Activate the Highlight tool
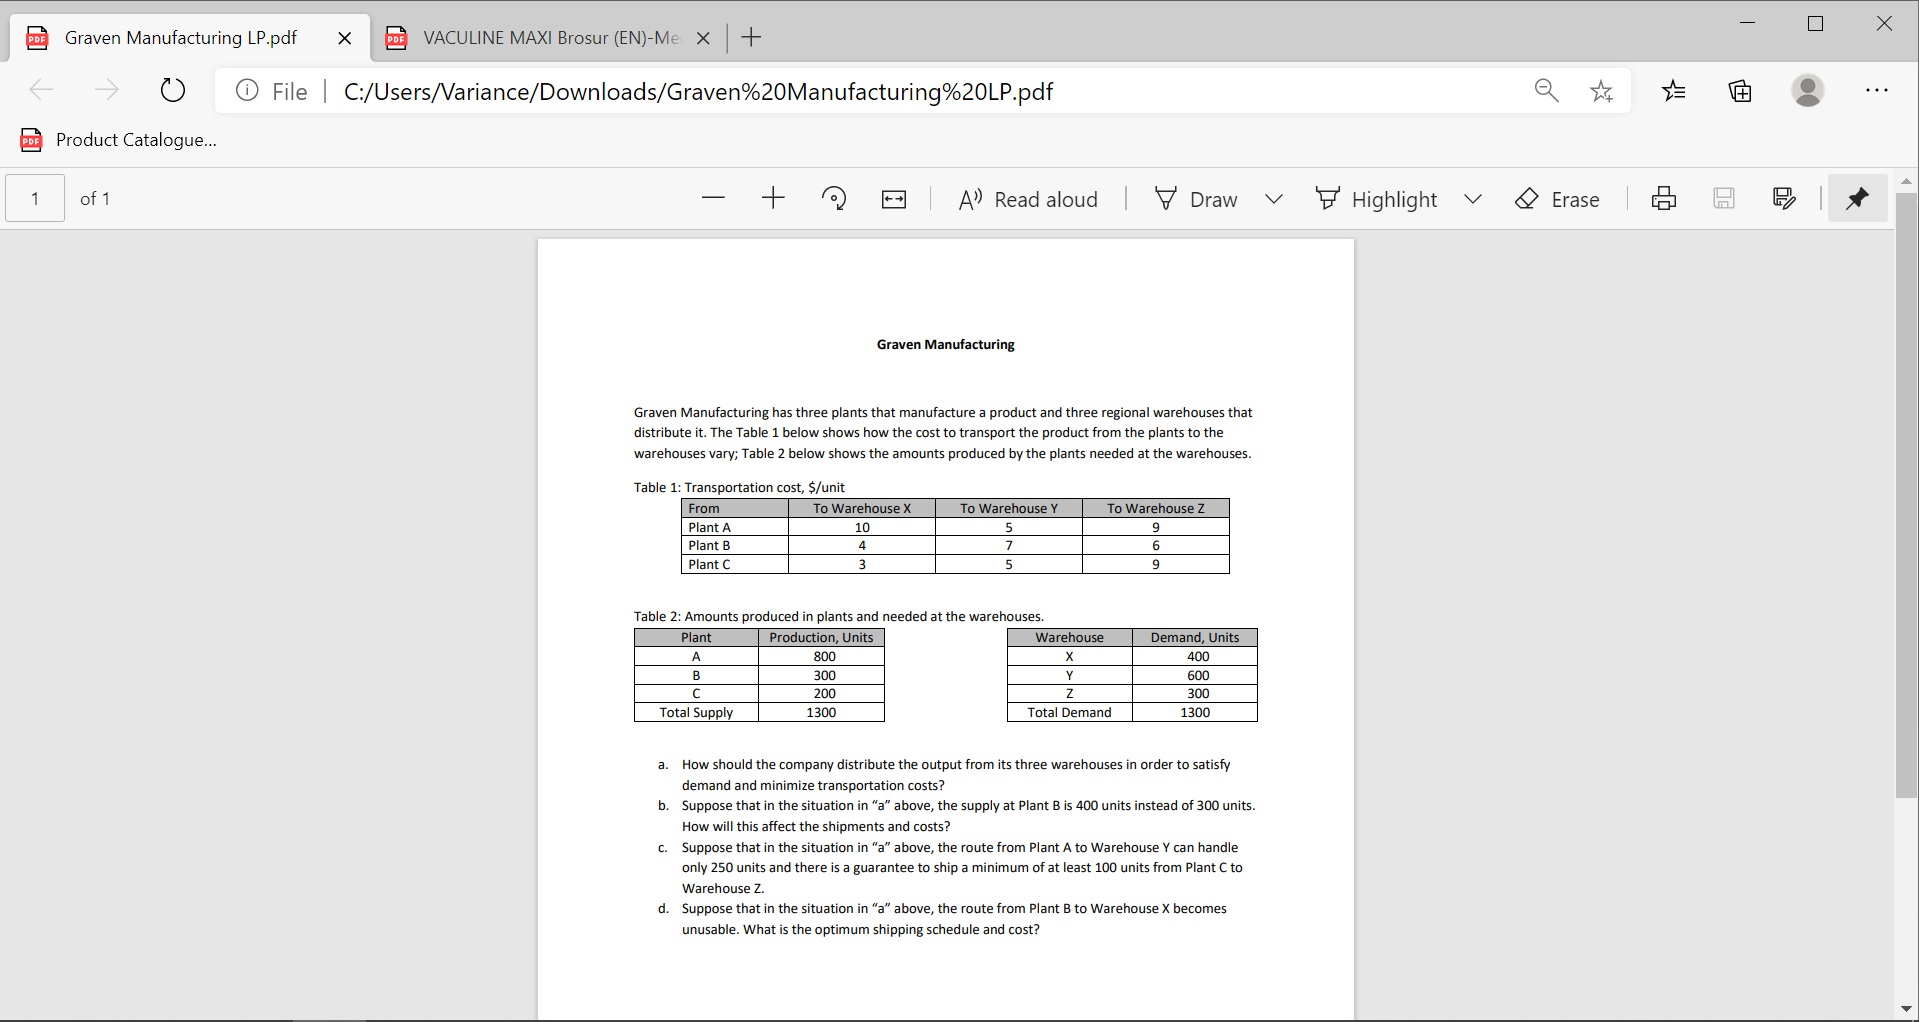 pos(1376,198)
